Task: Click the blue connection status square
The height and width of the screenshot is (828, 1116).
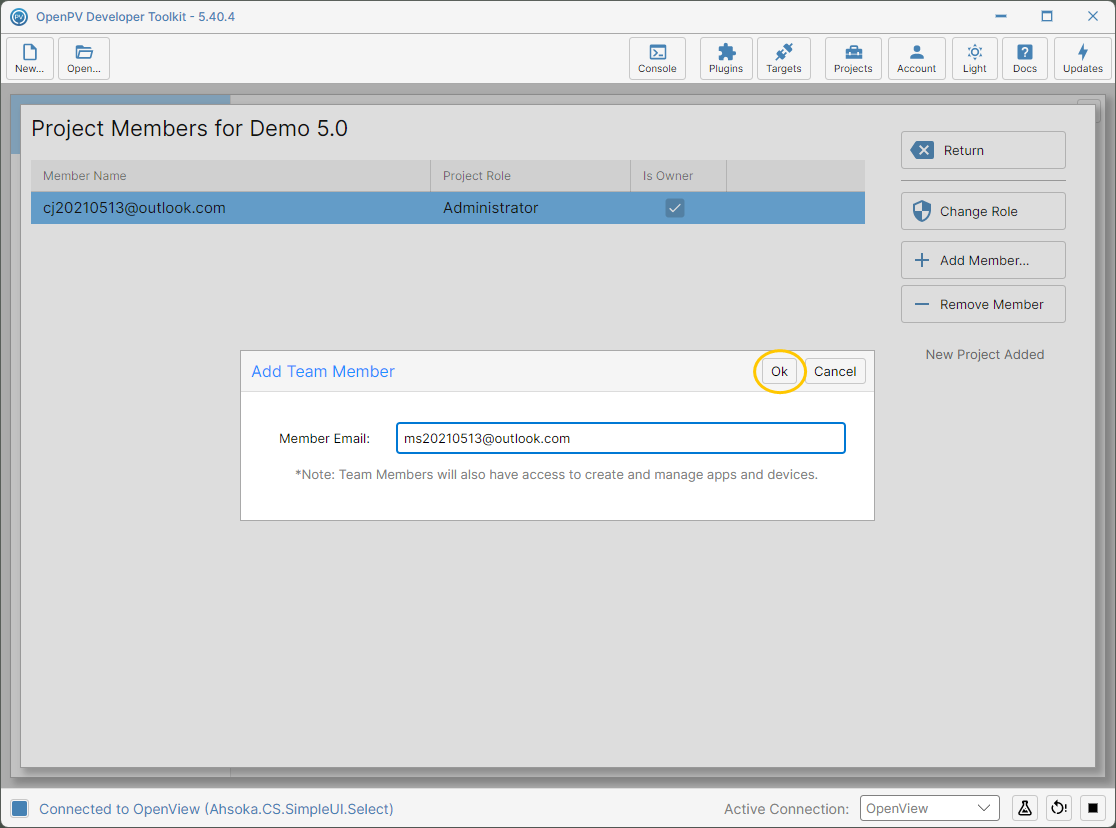Action: [20, 808]
